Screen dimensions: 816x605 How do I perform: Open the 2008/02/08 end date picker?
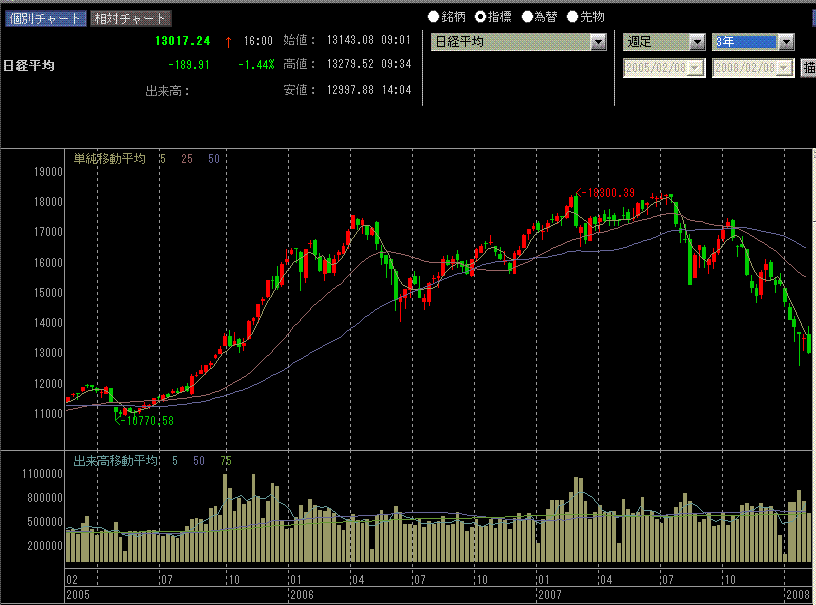tap(786, 68)
